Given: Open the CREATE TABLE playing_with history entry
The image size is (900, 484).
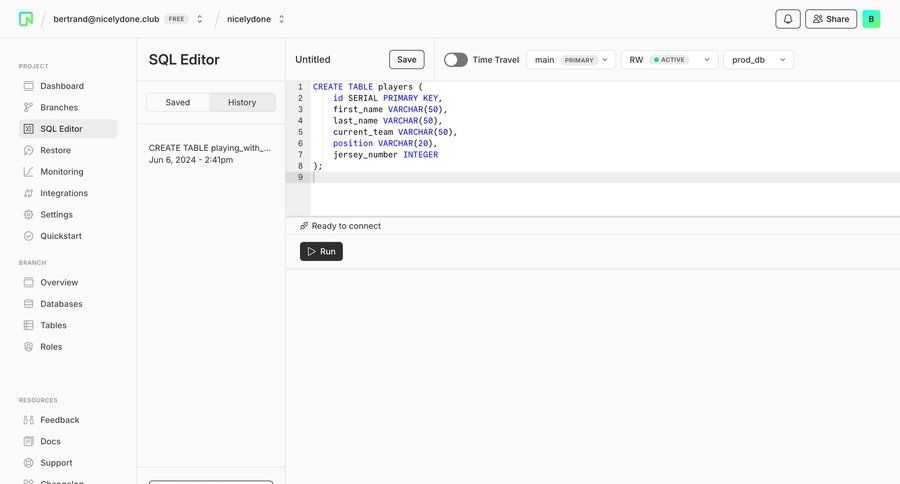Looking at the screenshot, I should [210, 154].
